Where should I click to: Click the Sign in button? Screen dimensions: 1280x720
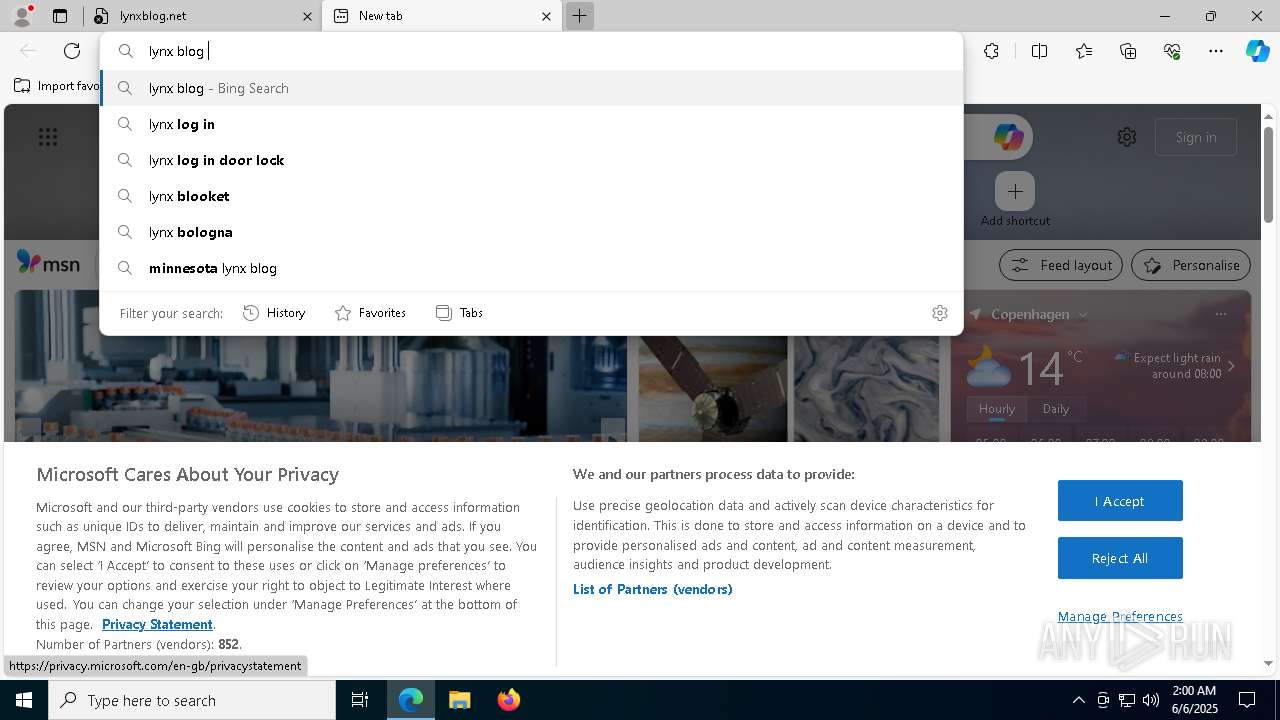[x=1196, y=137]
